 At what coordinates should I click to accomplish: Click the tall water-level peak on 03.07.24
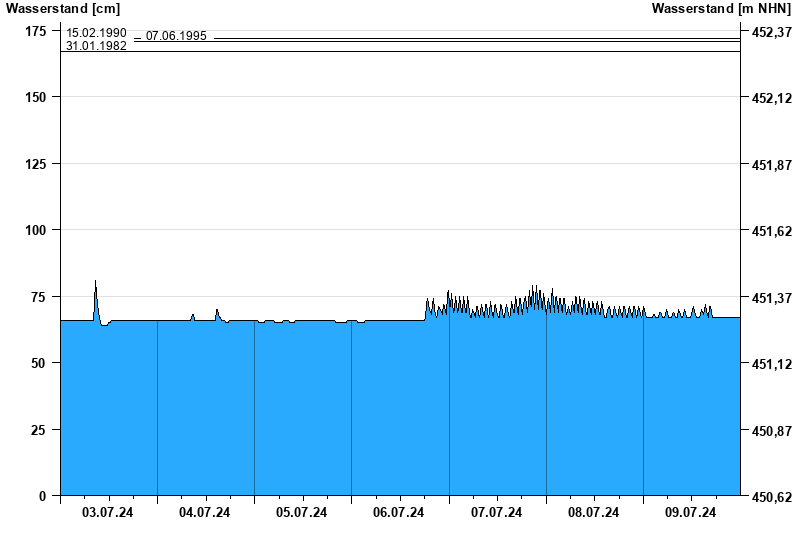pyautogui.click(x=96, y=285)
